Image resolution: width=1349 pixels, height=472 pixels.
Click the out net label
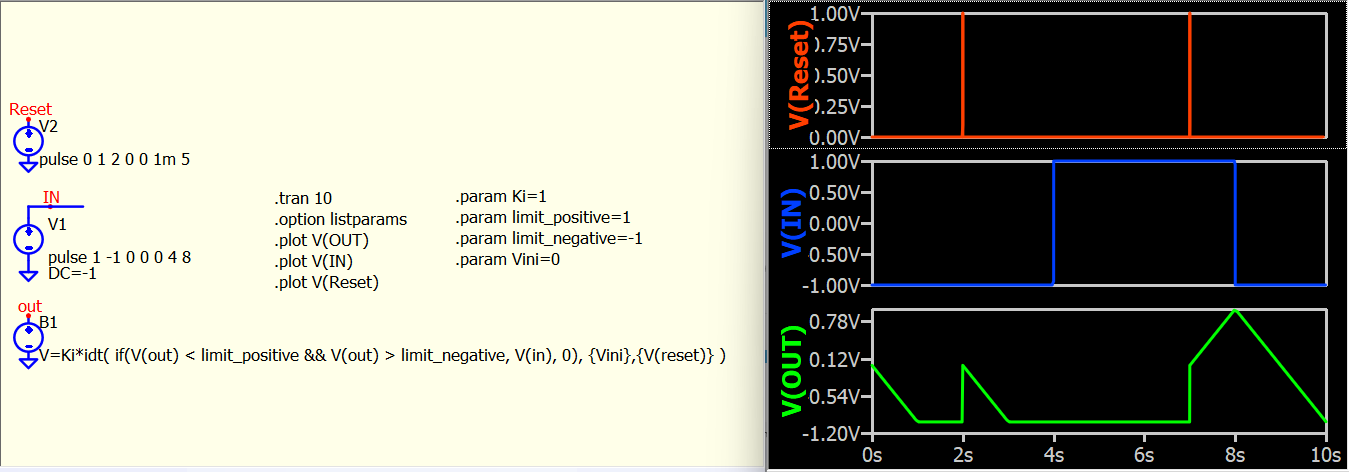coord(30,307)
